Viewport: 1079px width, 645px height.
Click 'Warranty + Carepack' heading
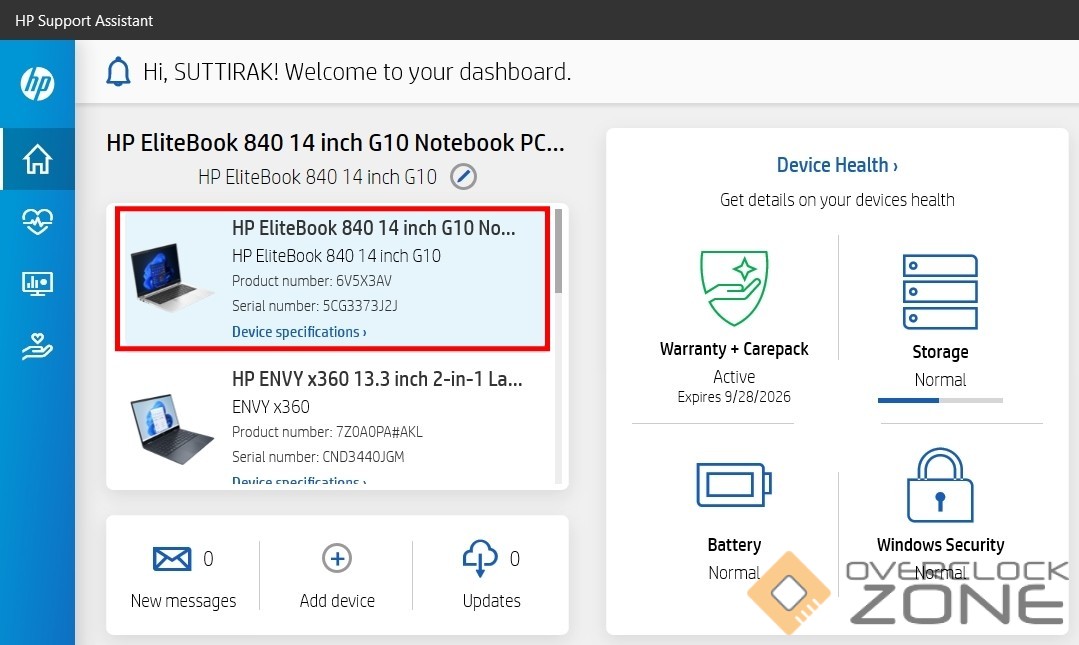(734, 349)
